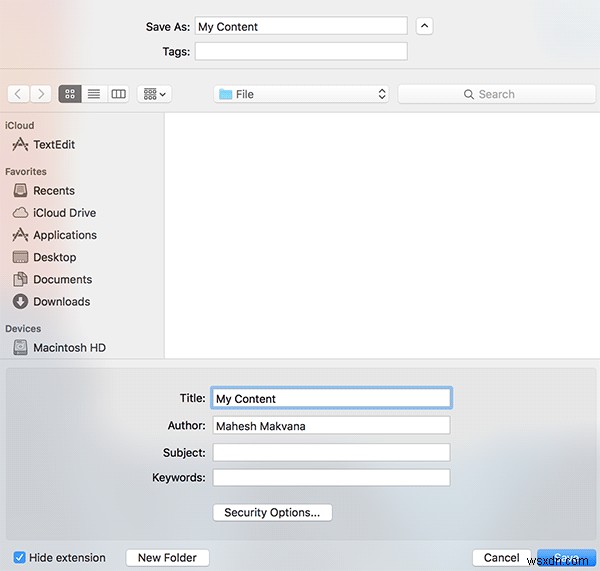Click the Downloads arrow icon
The width and height of the screenshot is (600, 571).
(x=20, y=301)
